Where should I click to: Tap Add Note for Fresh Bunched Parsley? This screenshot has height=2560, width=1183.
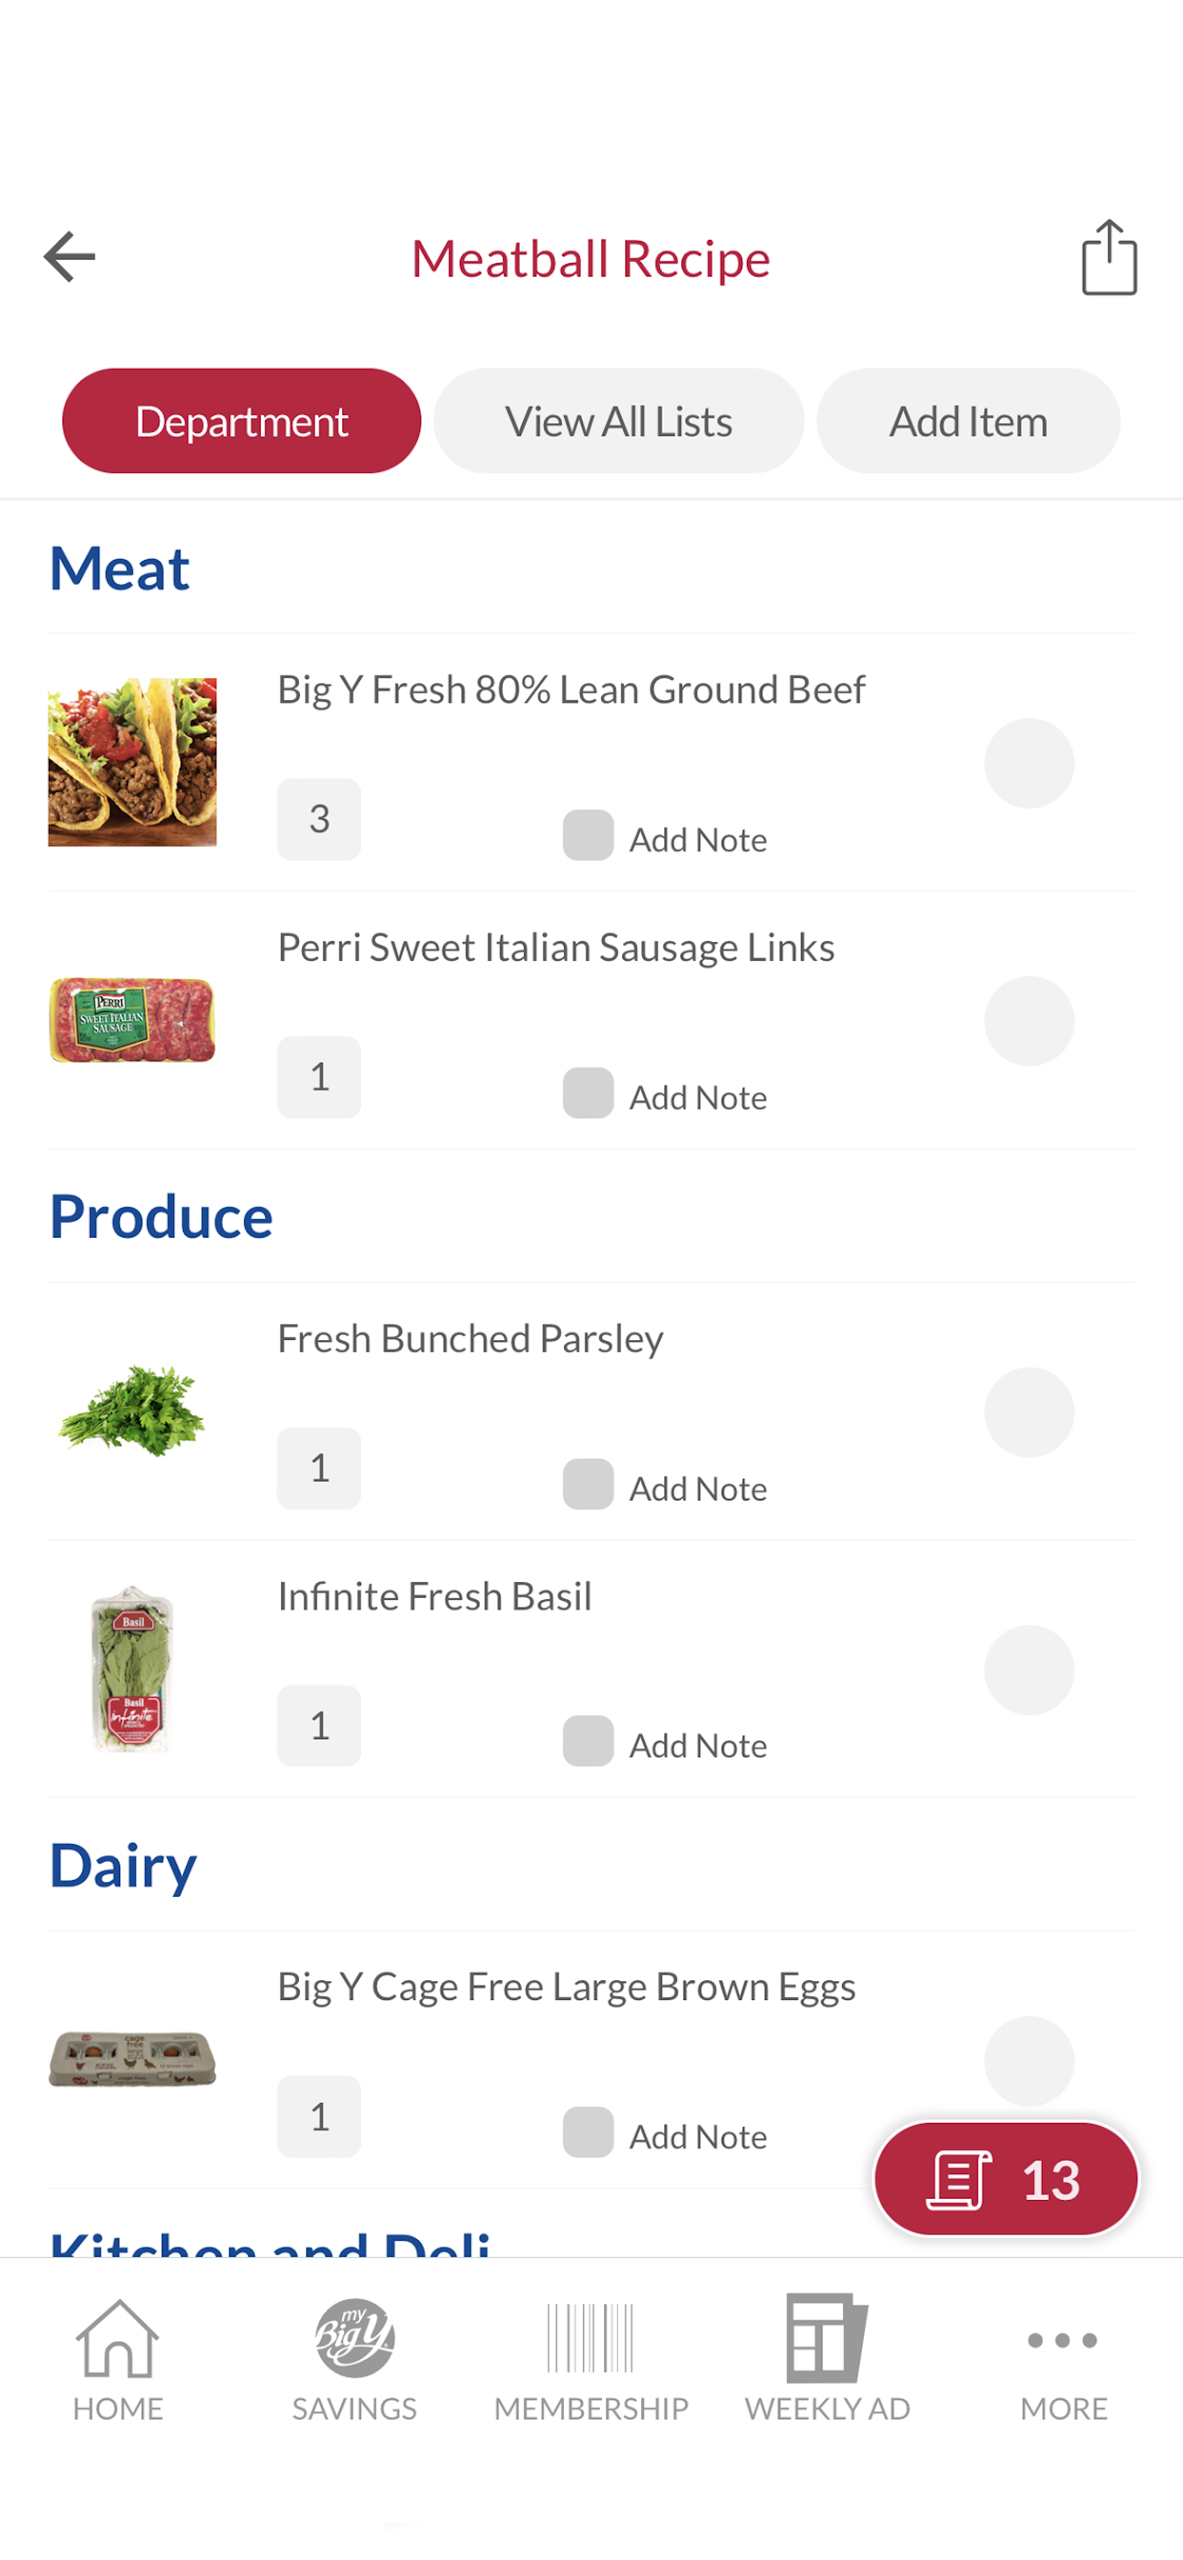click(697, 1487)
